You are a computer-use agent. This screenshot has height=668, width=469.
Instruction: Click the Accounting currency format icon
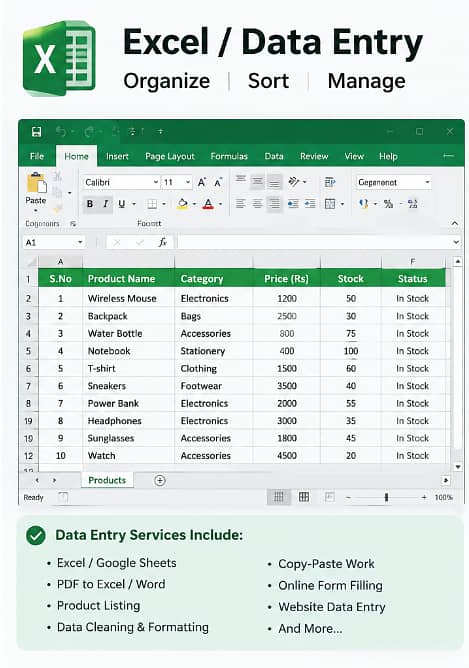(363, 204)
